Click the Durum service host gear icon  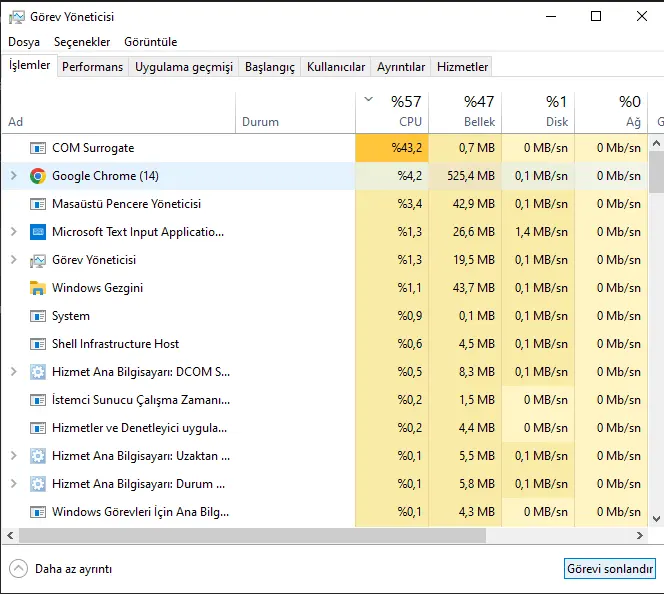click(38, 484)
